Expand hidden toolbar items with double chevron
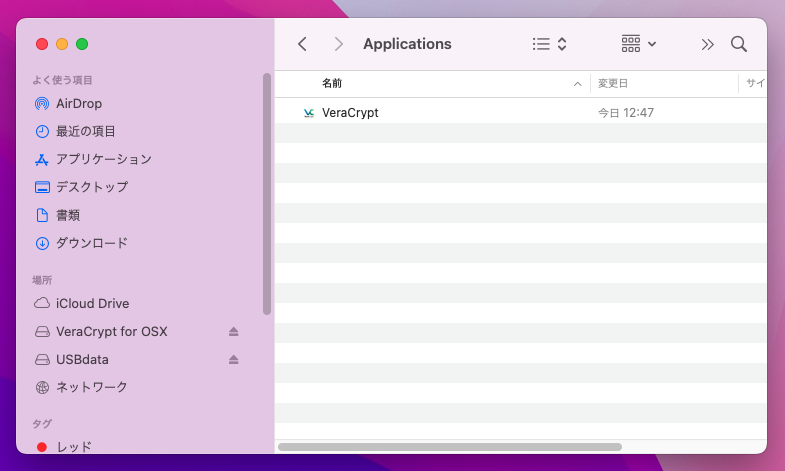This screenshot has height=471, width=785. pyautogui.click(x=707, y=44)
